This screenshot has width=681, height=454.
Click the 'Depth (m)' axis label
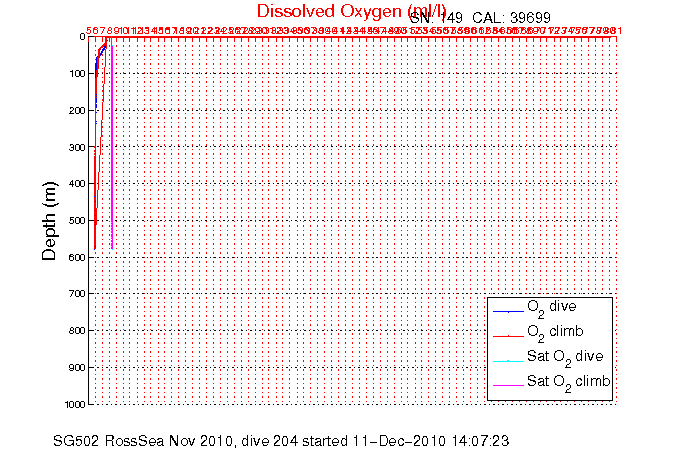[x=49, y=221]
